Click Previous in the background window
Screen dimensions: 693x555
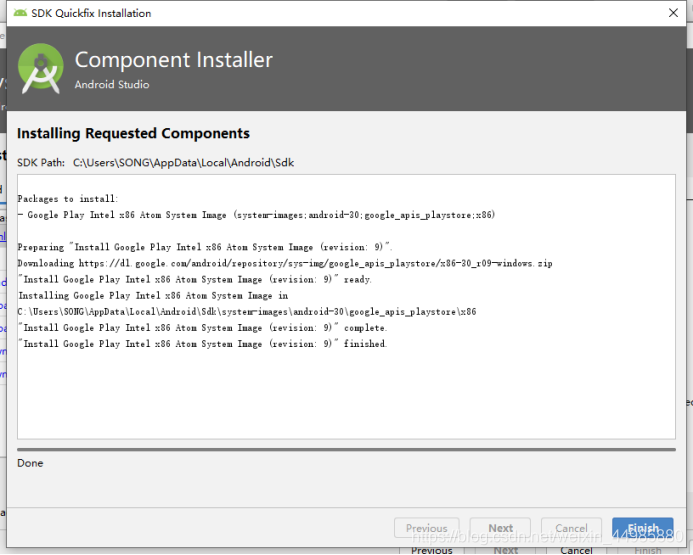[x=431, y=551]
